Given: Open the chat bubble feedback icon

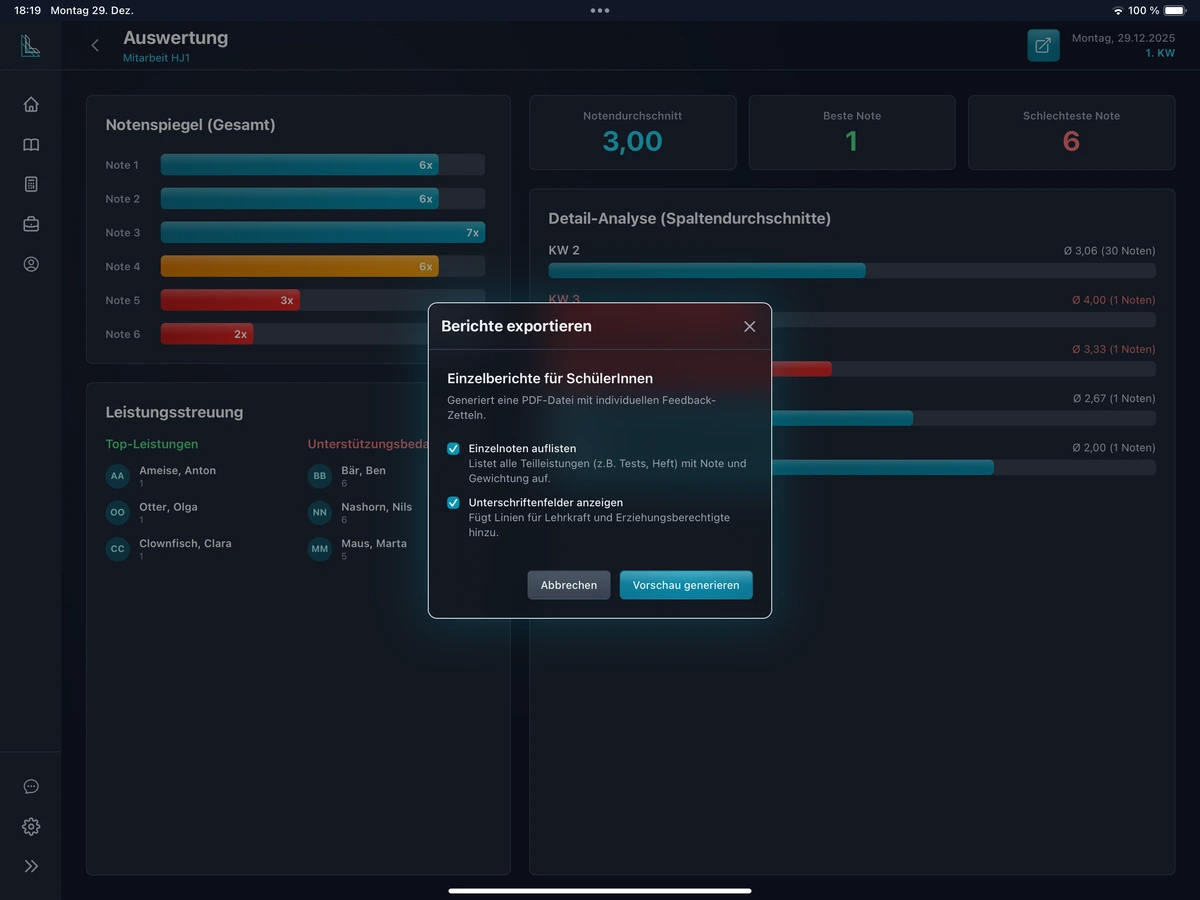Looking at the screenshot, I should coord(31,787).
